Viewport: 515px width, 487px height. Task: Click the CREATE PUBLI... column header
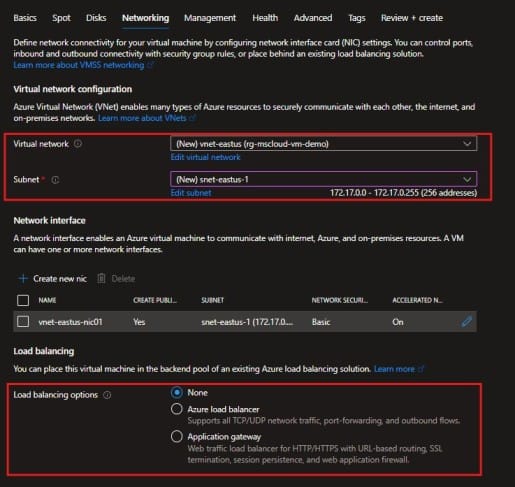[155, 300]
